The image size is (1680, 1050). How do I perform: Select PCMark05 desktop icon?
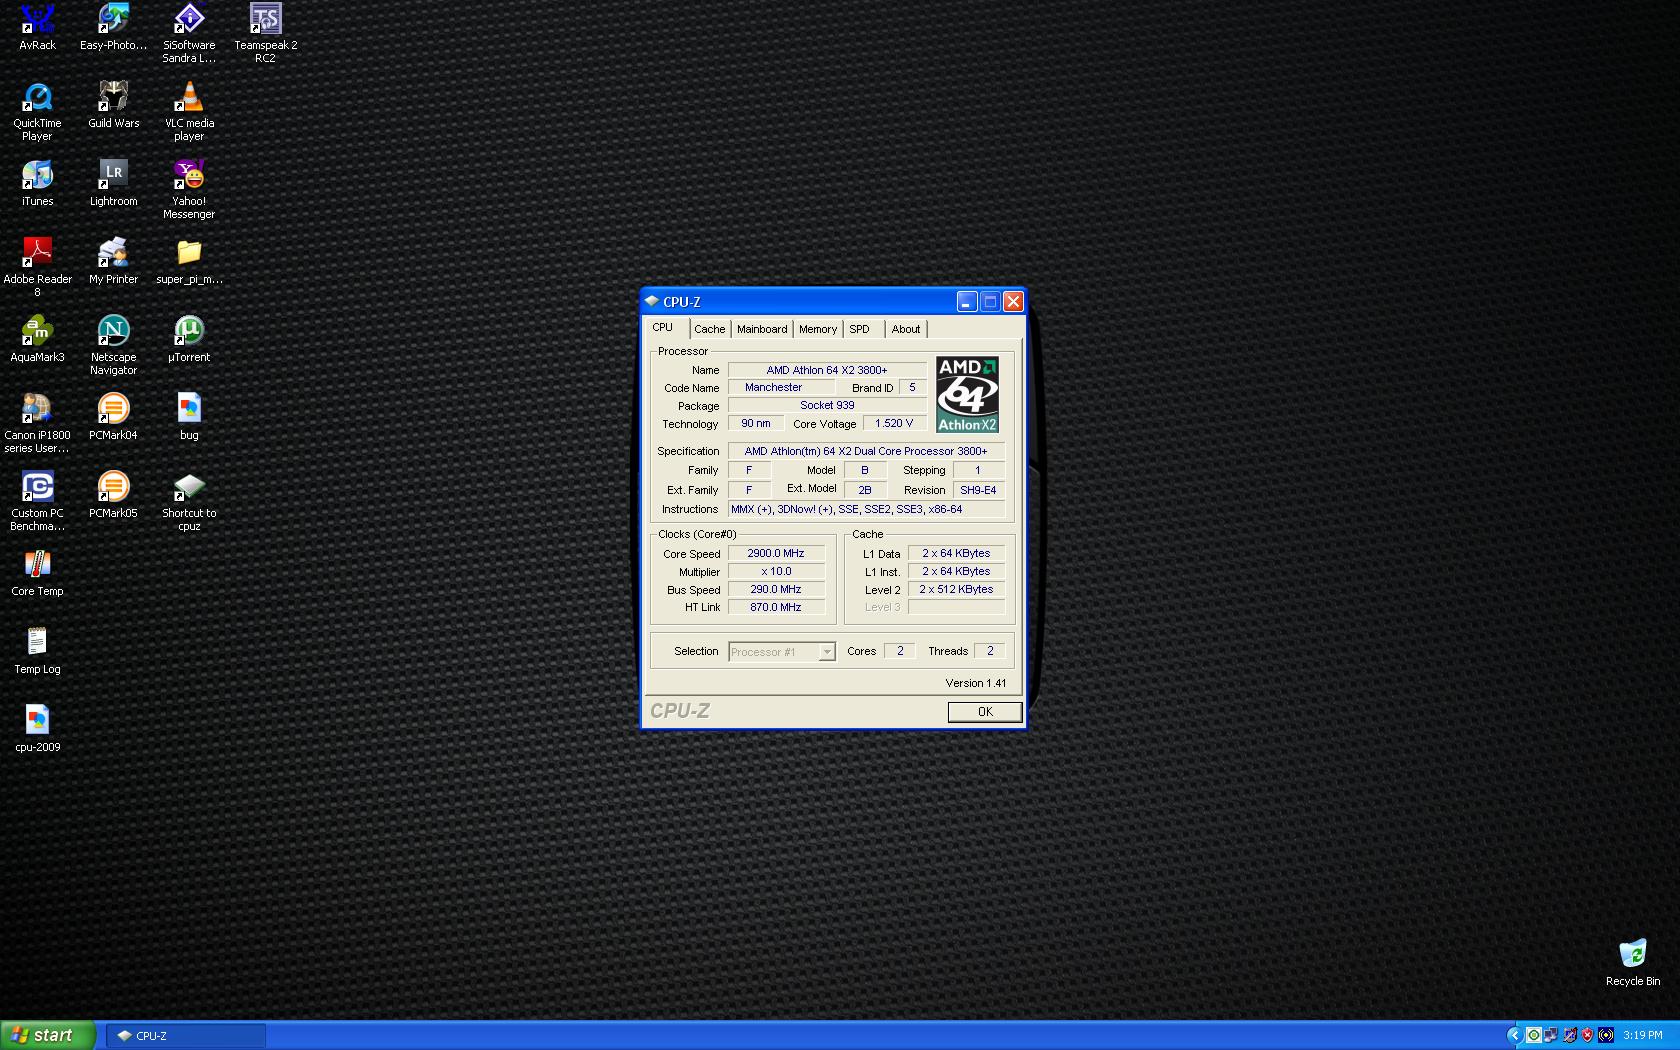point(113,495)
